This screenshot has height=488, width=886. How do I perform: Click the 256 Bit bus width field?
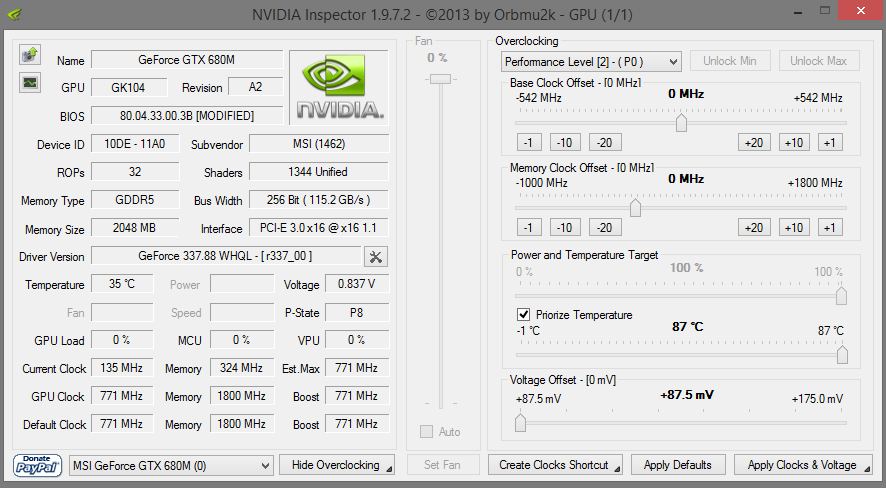click(x=319, y=200)
